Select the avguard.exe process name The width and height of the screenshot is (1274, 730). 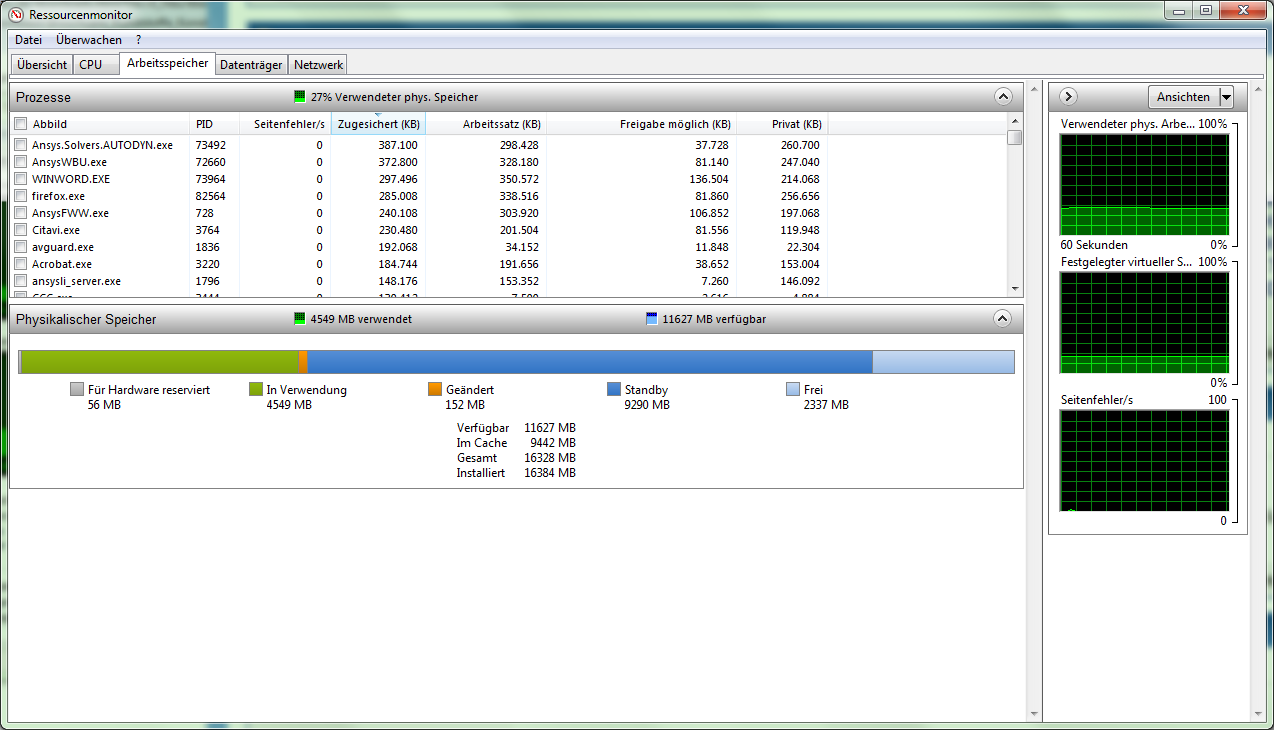pyautogui.click(x=63, y=247)
